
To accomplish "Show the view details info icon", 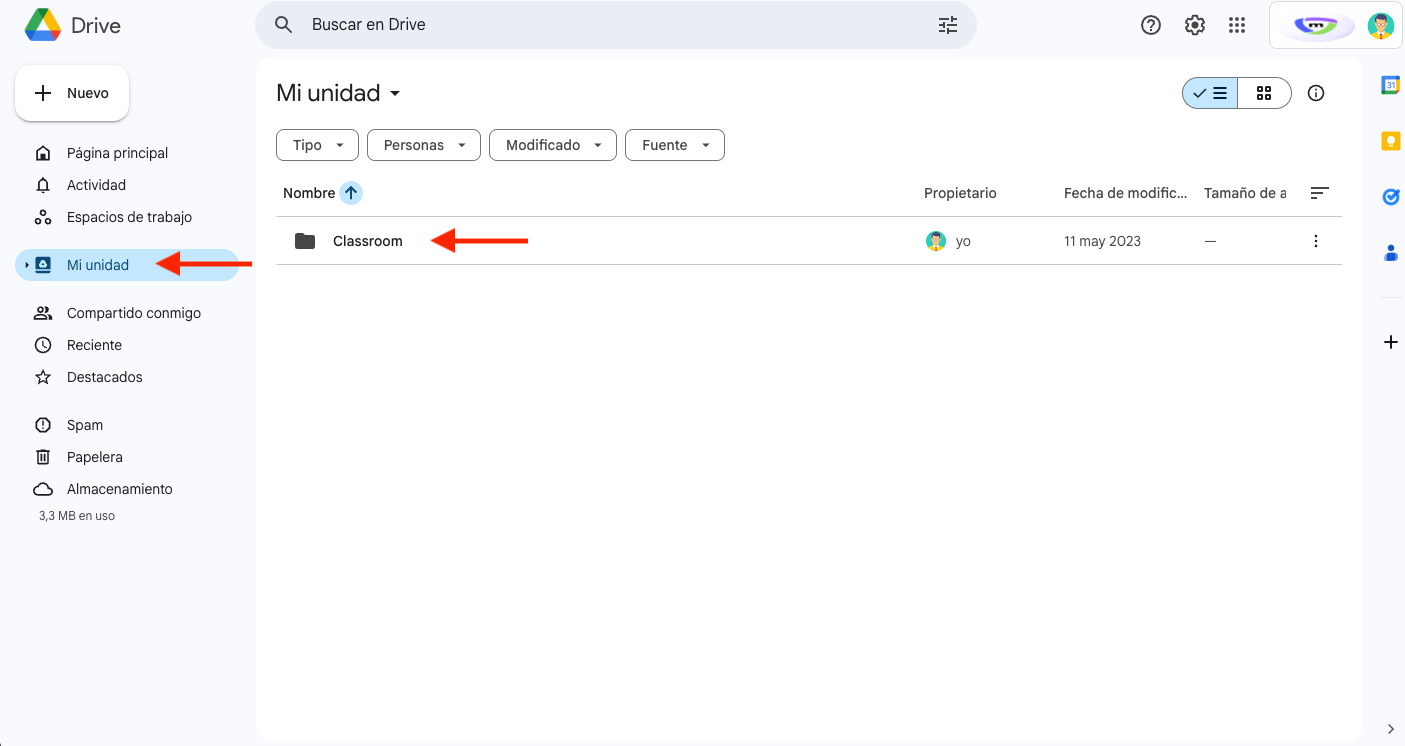I will click(x=1316, y=93).
